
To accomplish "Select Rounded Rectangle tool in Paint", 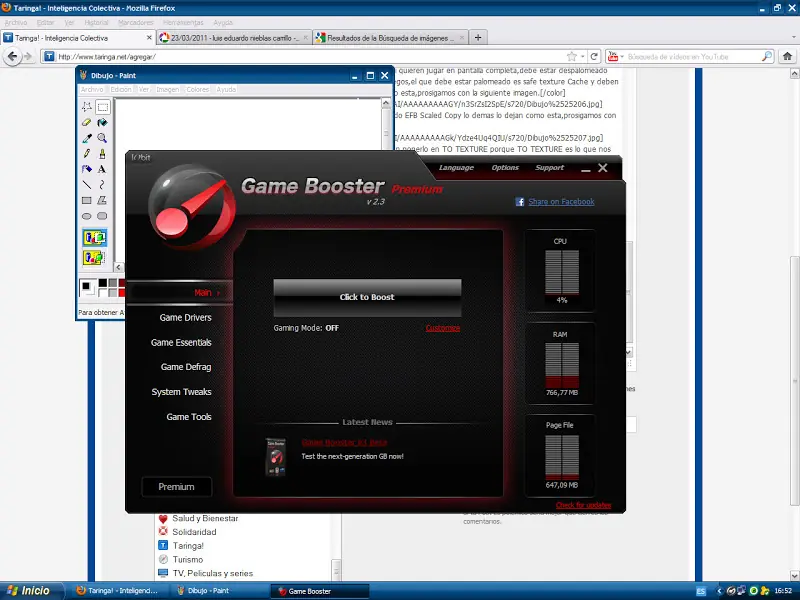I will click(103, 216).
